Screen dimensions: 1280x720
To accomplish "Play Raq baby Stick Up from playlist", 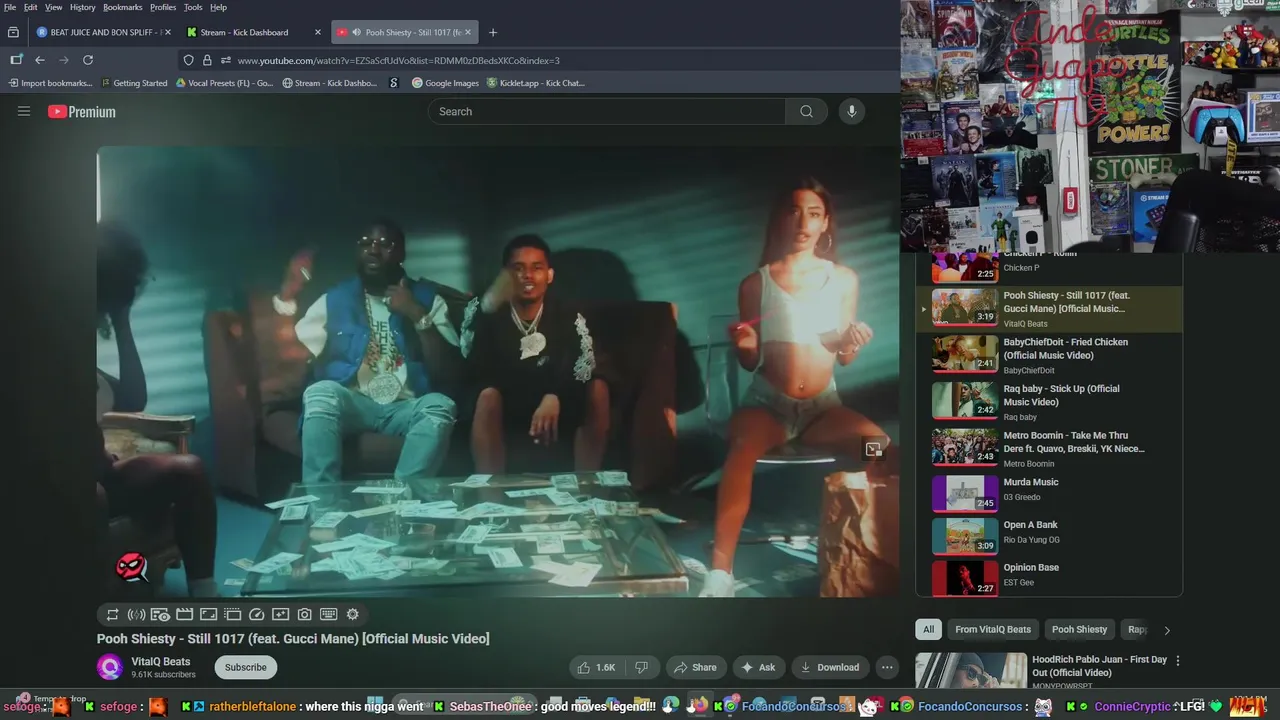I will pyautogui.click(x=1049, y=402).
